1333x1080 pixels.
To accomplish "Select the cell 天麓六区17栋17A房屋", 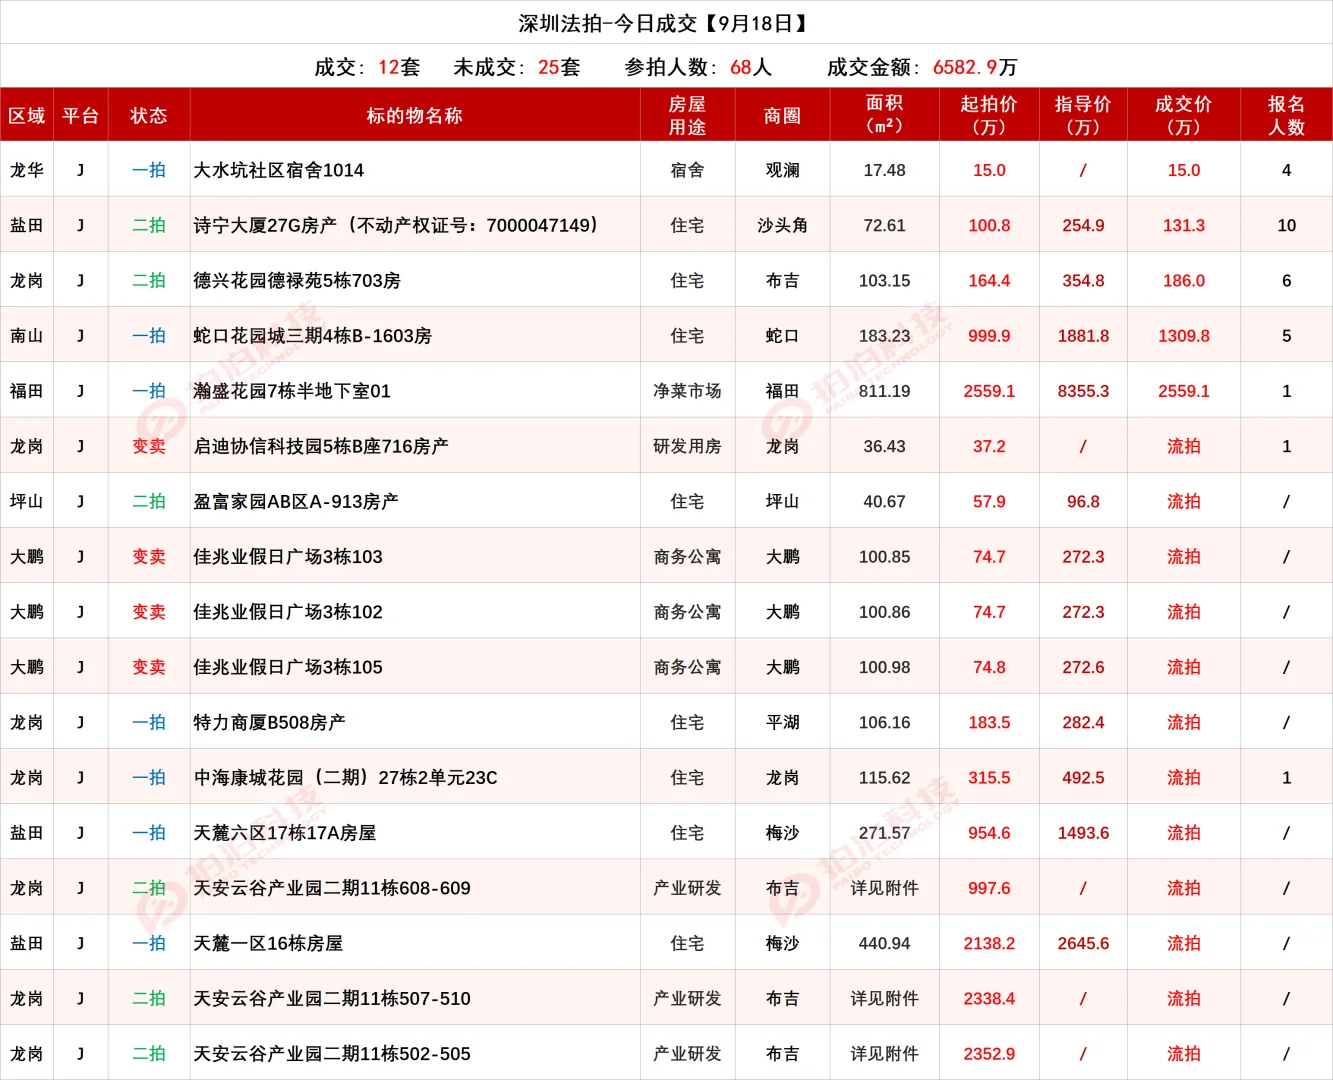I will point(415,832).
